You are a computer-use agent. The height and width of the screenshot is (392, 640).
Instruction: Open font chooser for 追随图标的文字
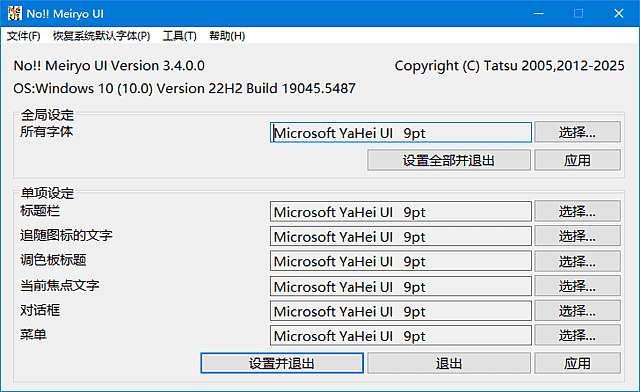click(578, 236)
